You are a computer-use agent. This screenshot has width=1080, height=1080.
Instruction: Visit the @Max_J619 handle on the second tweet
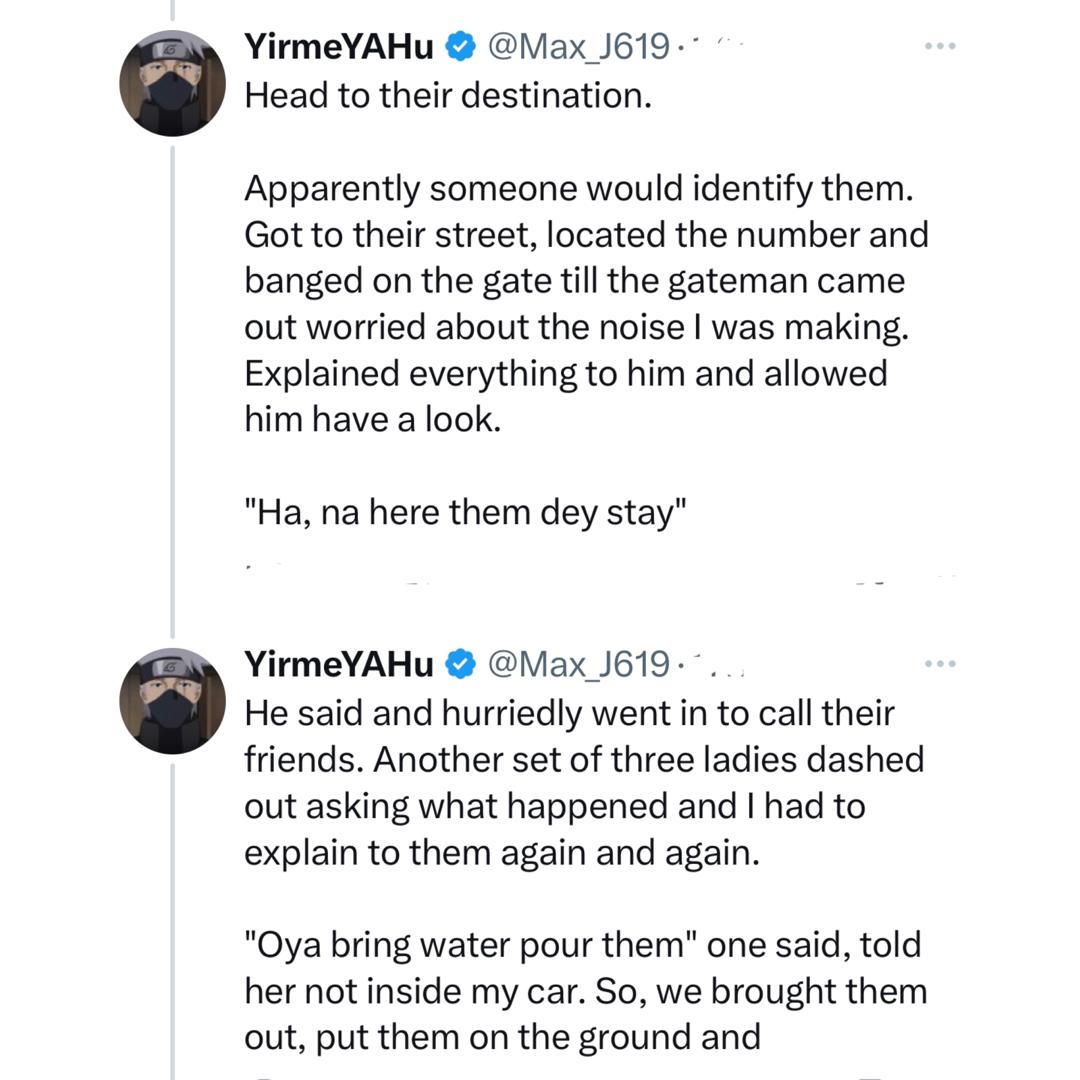[577, 663]
